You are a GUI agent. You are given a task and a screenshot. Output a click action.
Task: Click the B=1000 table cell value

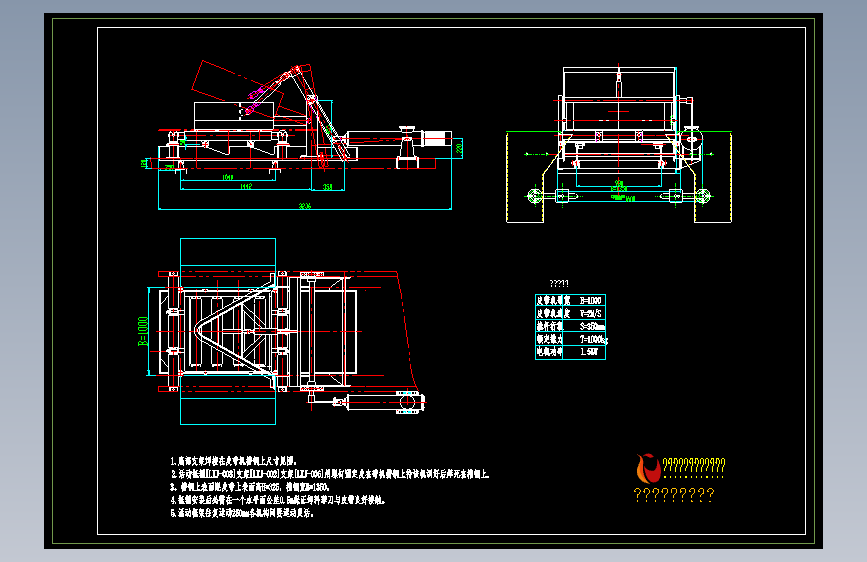(x=591, y=300)
